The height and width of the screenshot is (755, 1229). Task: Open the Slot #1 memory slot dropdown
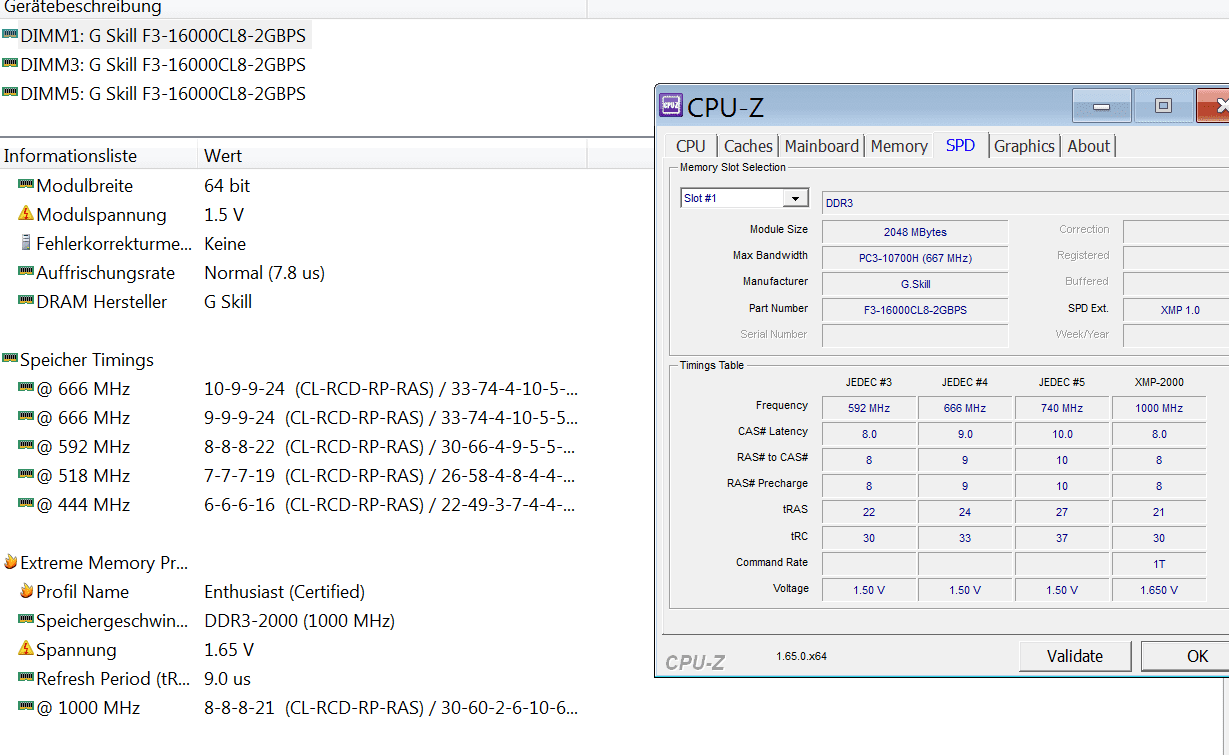[745, 198]
